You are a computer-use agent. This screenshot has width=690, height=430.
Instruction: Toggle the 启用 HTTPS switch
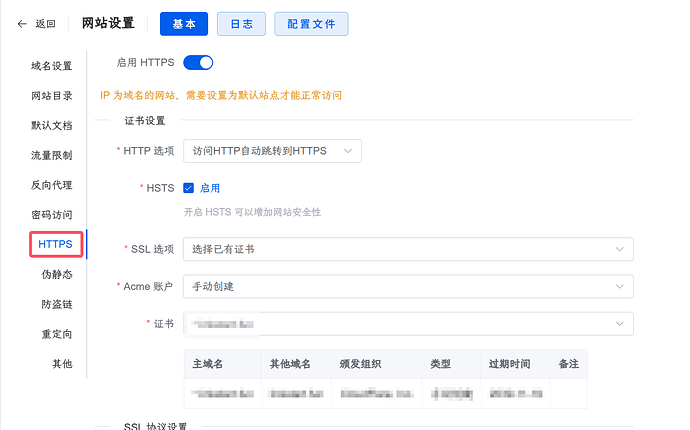(198, 62)
